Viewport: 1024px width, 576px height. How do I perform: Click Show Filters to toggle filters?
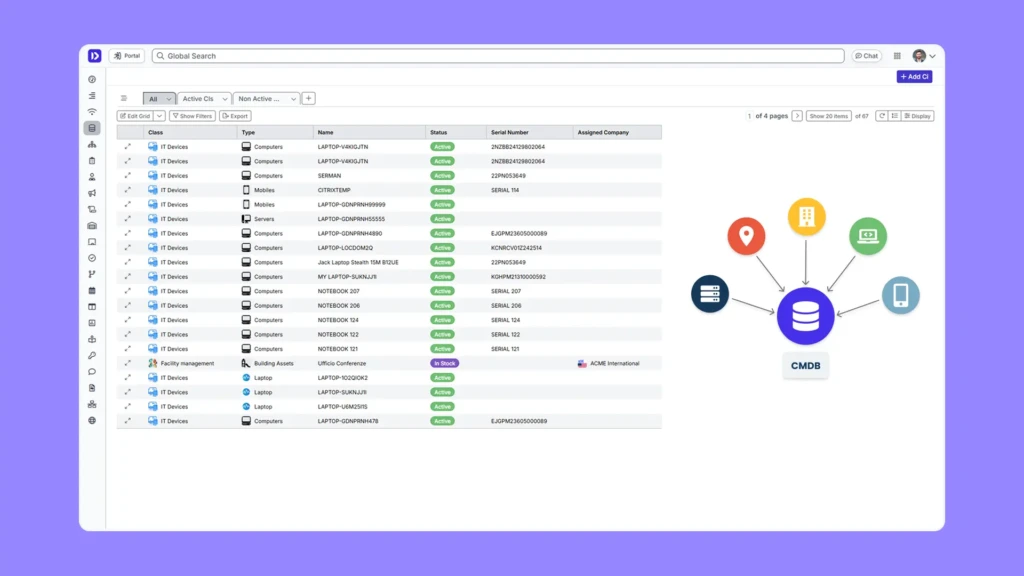pos(191,116)
